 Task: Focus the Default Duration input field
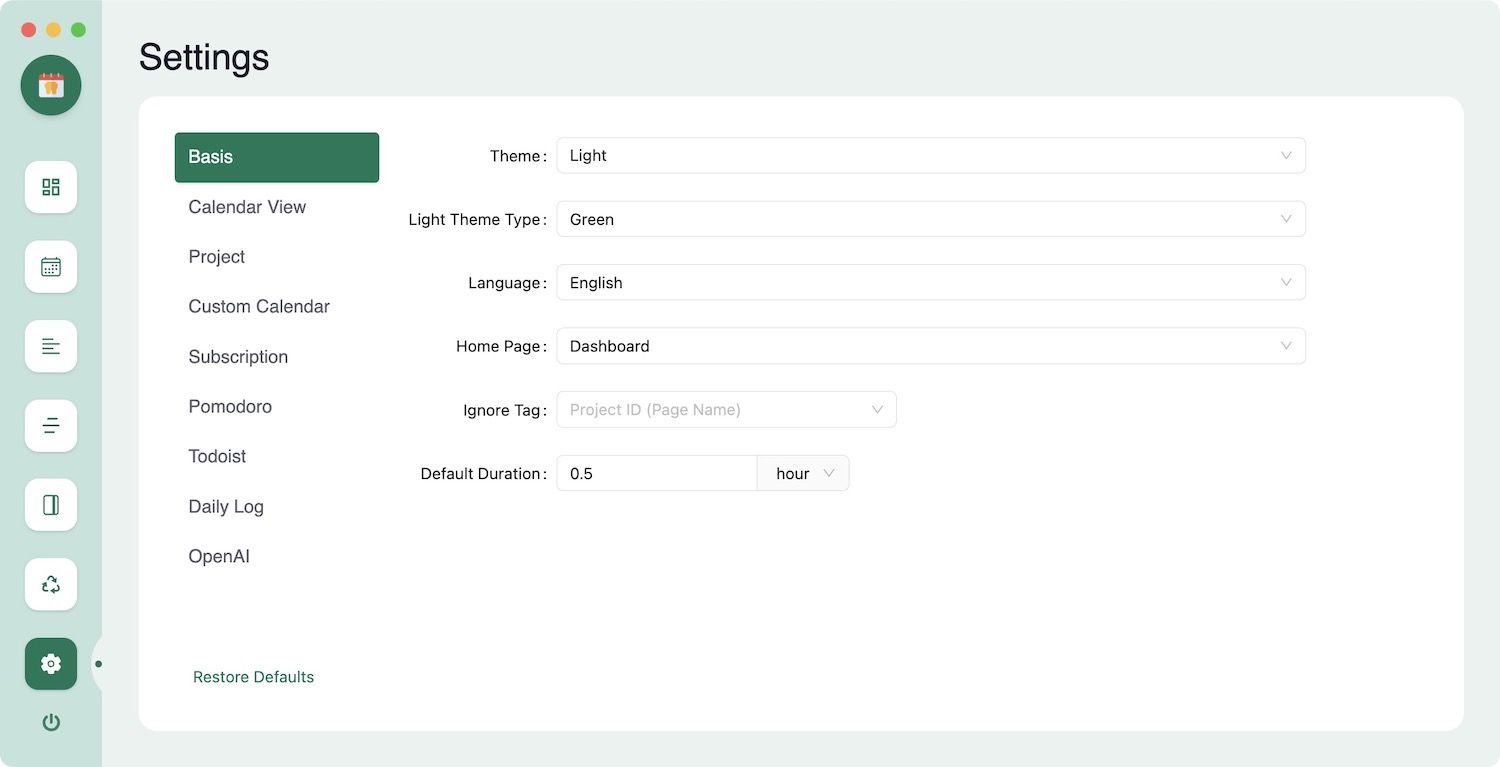(656, 473)
